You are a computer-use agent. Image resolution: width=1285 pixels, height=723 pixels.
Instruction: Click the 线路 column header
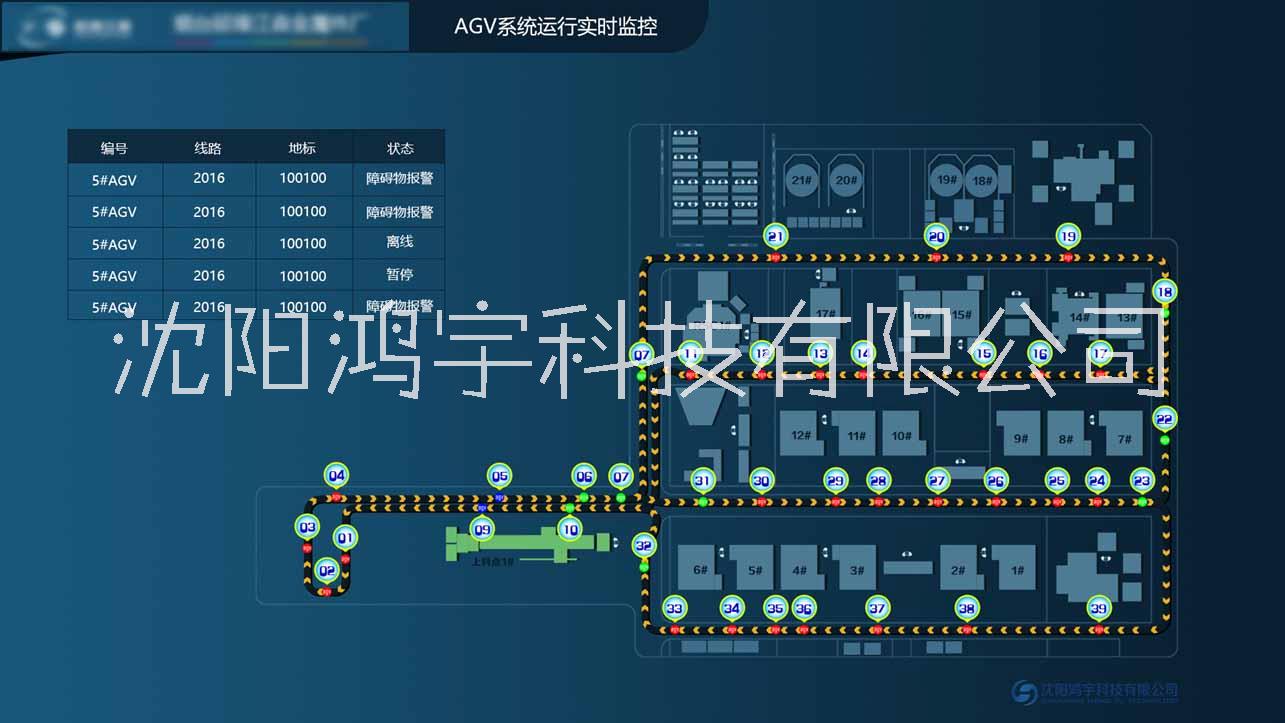208,147
